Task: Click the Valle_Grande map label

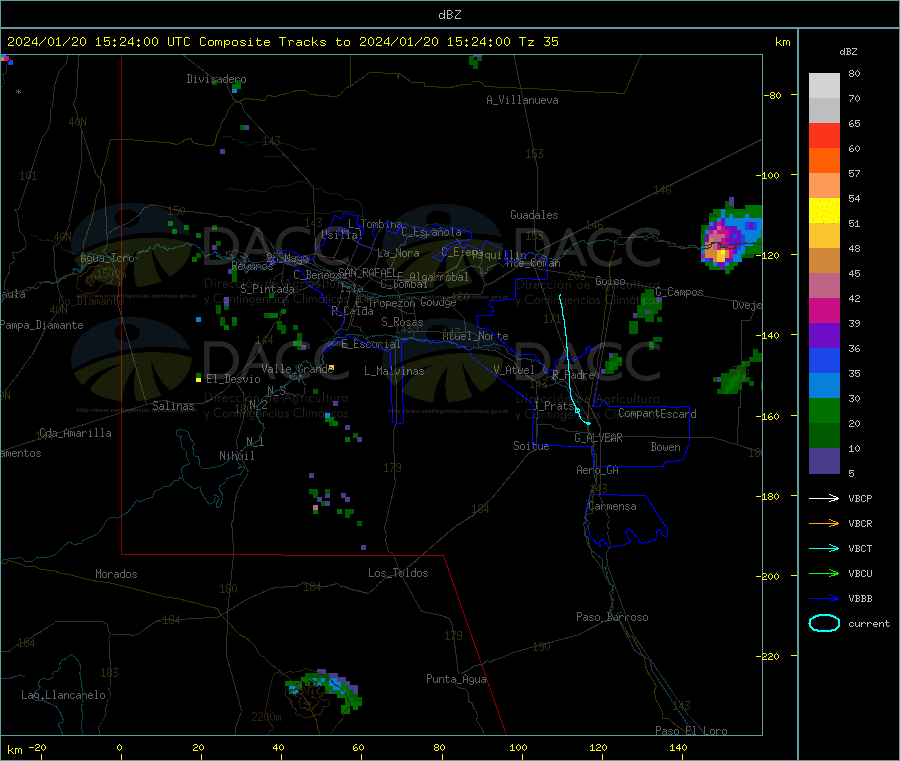Action: (x=297, y=369)
